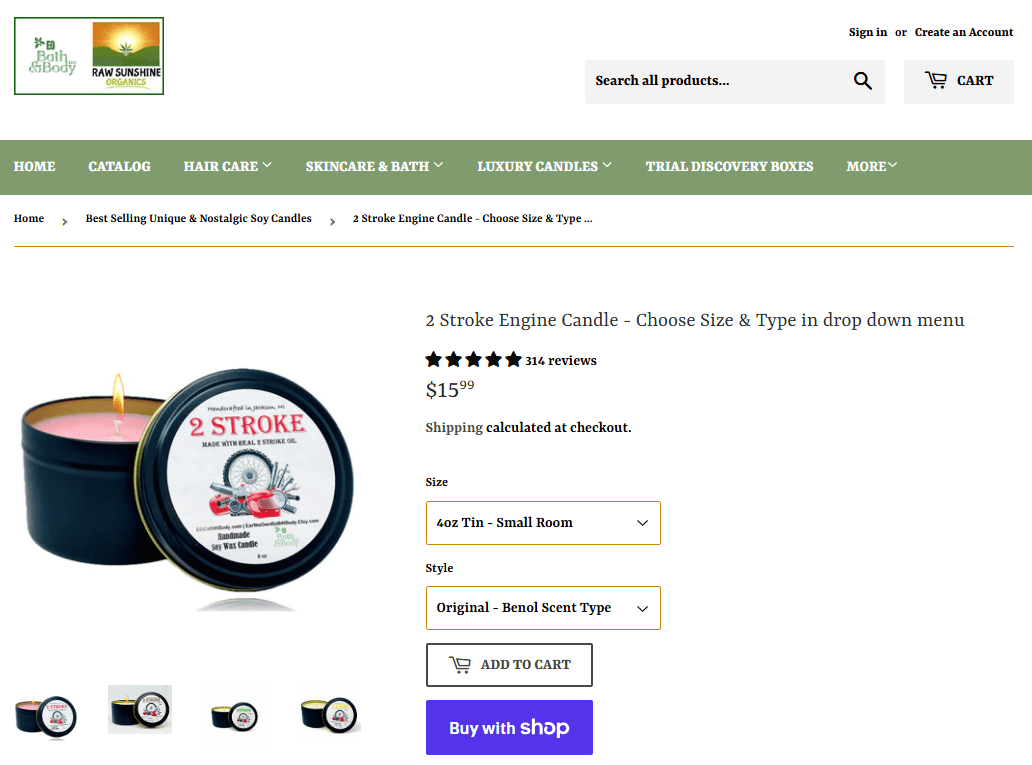Expand the Skincare & Bath menu
The height and width of the screenshot is (765, 1032).
[374, 167]
